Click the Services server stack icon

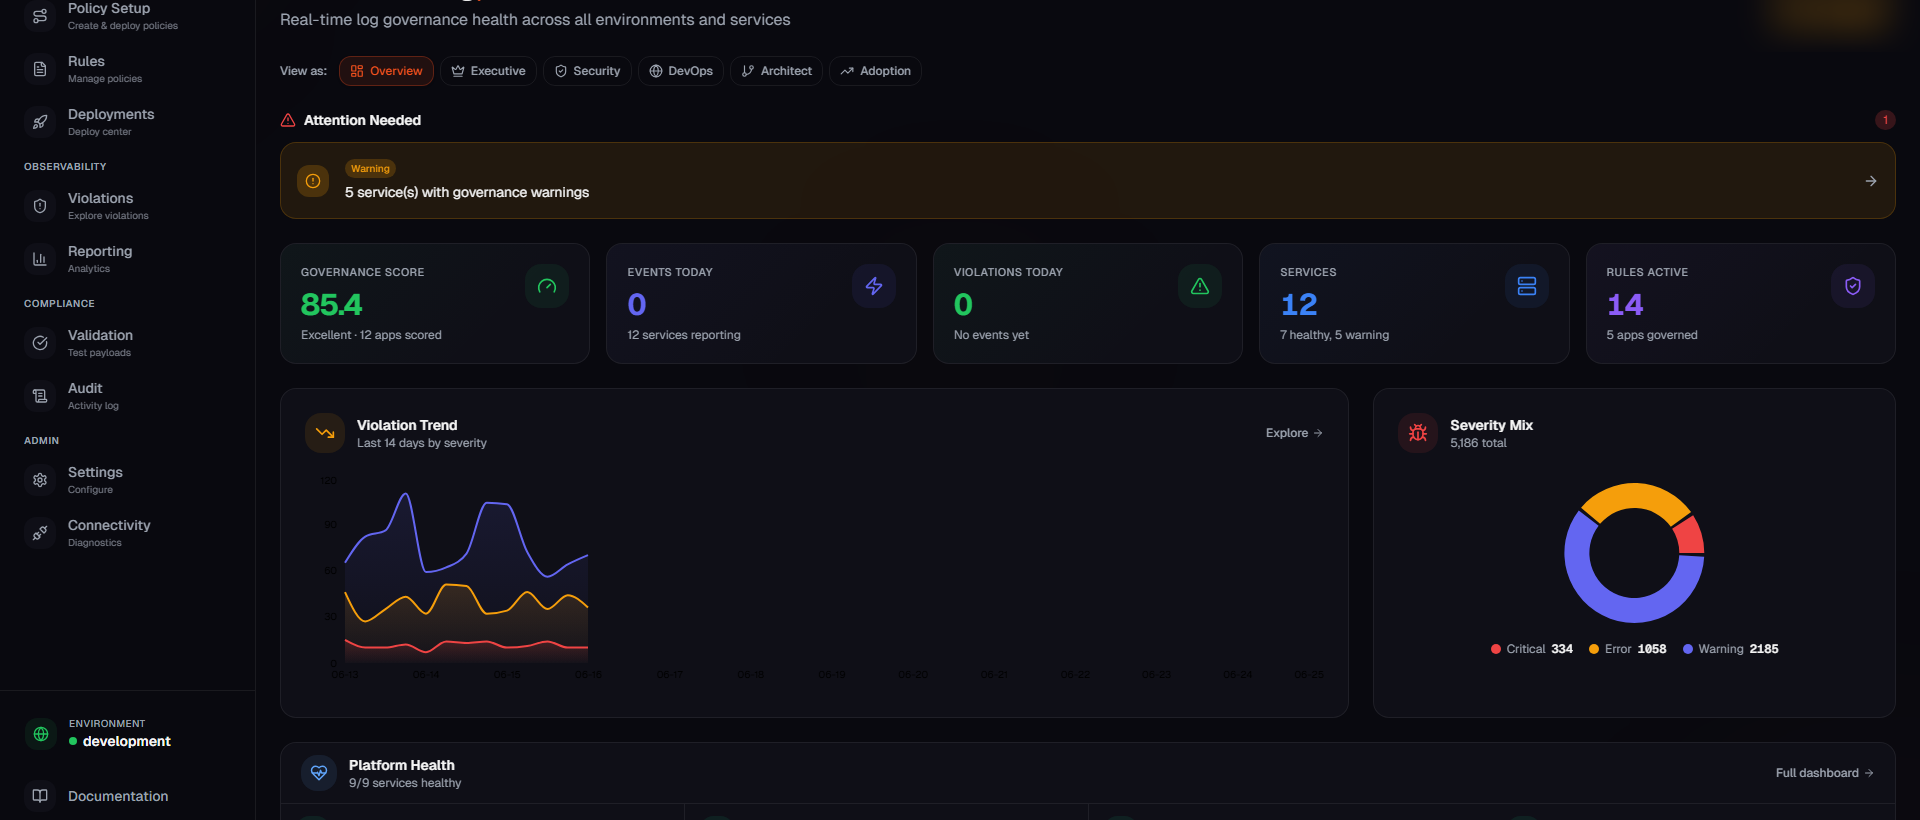1527,286
